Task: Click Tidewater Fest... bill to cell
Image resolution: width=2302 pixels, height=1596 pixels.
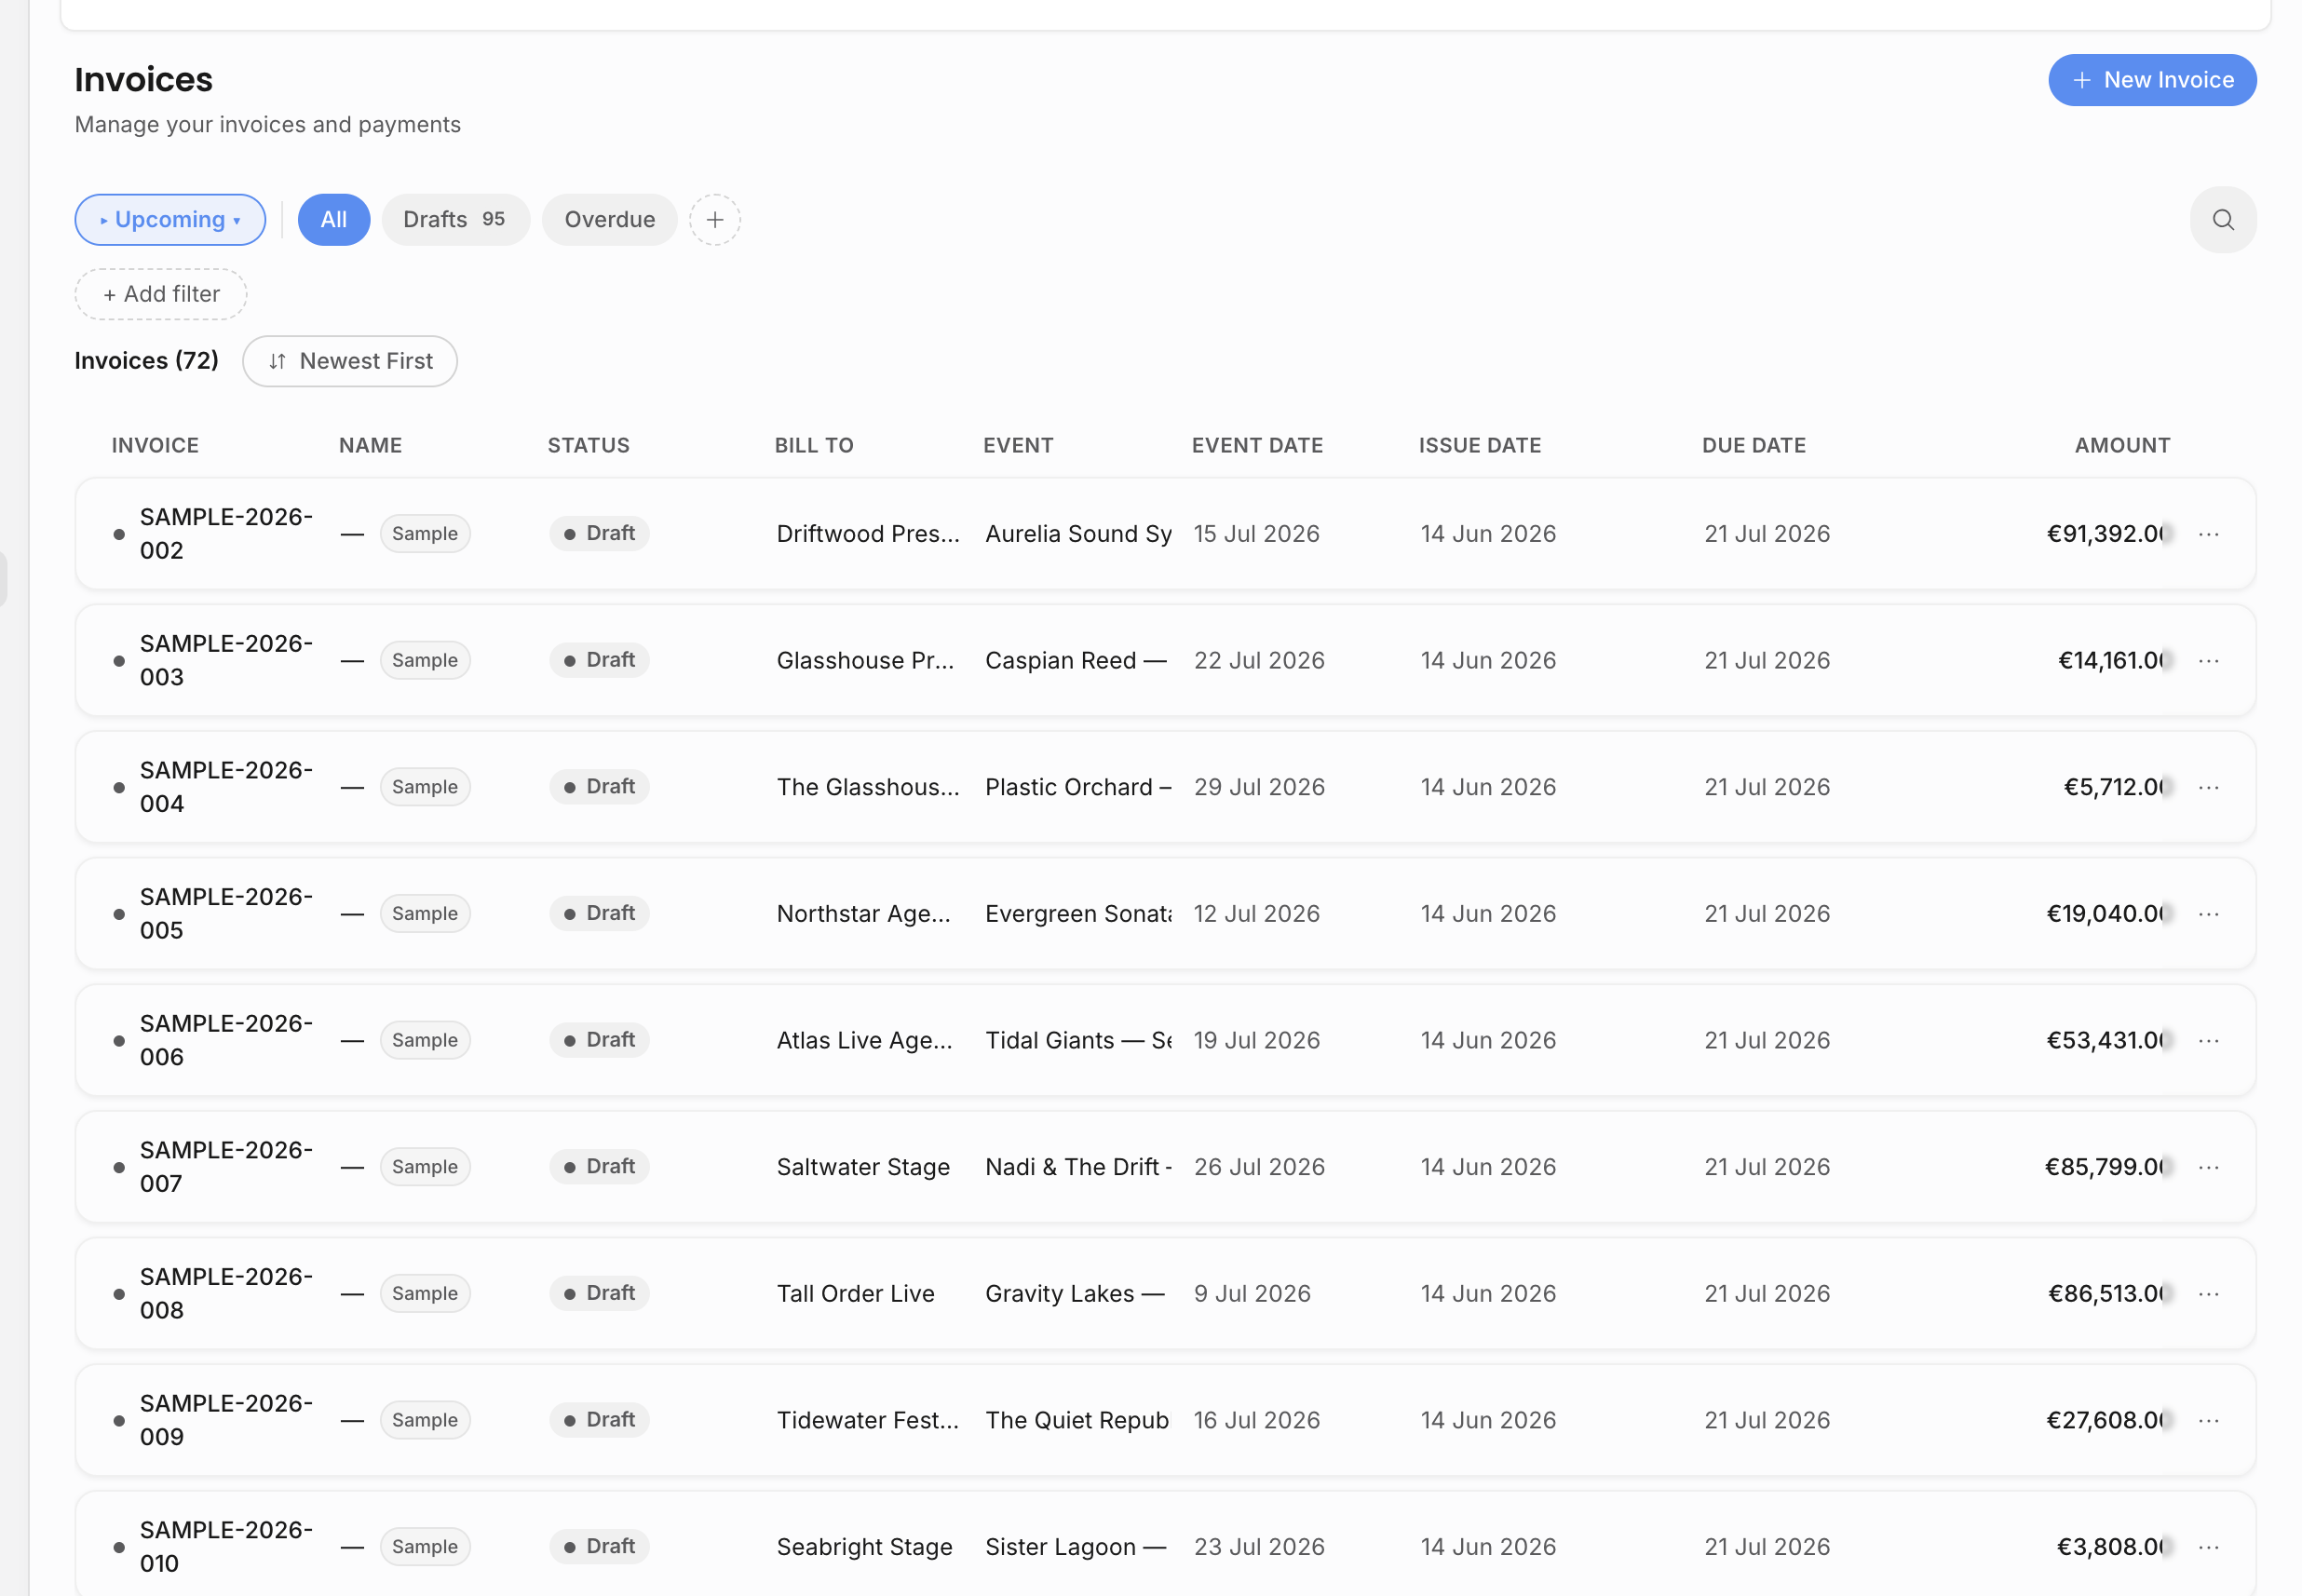Action: [x=868, y=1421]
